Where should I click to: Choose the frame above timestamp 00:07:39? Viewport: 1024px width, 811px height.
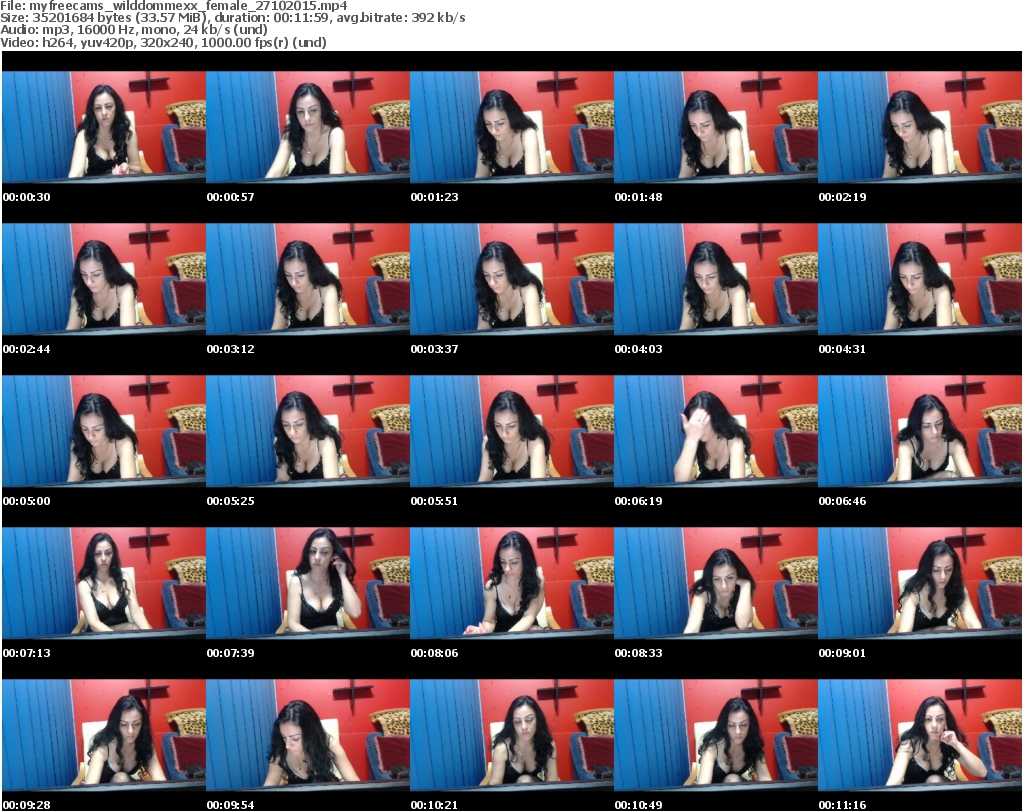click(x=308, y=582)
